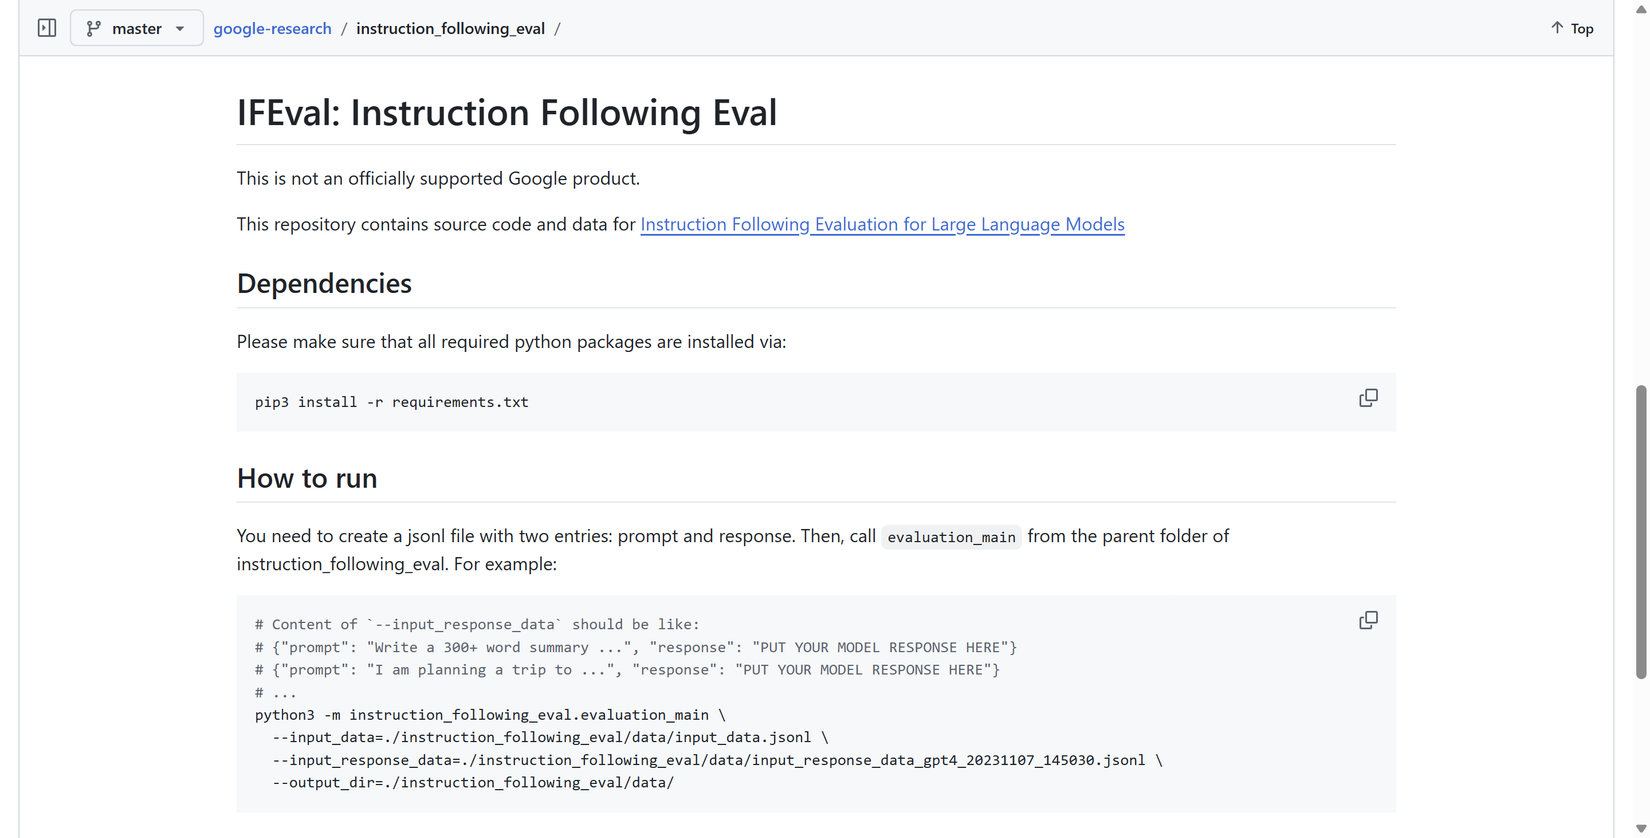
Task: Click the up arrow icon beside Top
Action: coord(1557,28)
